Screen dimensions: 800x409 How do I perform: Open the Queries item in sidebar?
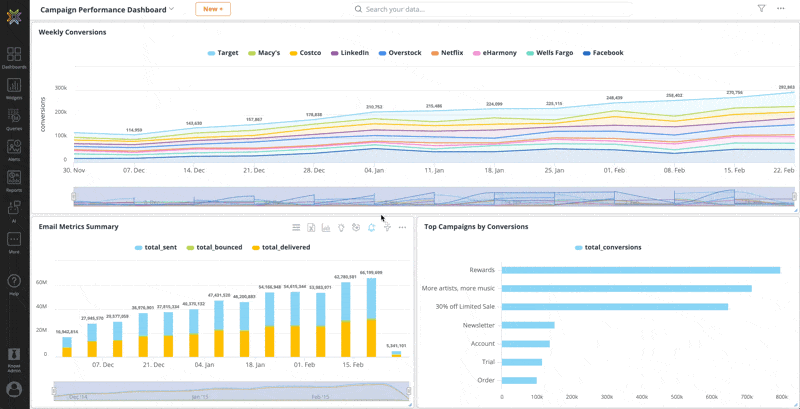tap(14, 120)
